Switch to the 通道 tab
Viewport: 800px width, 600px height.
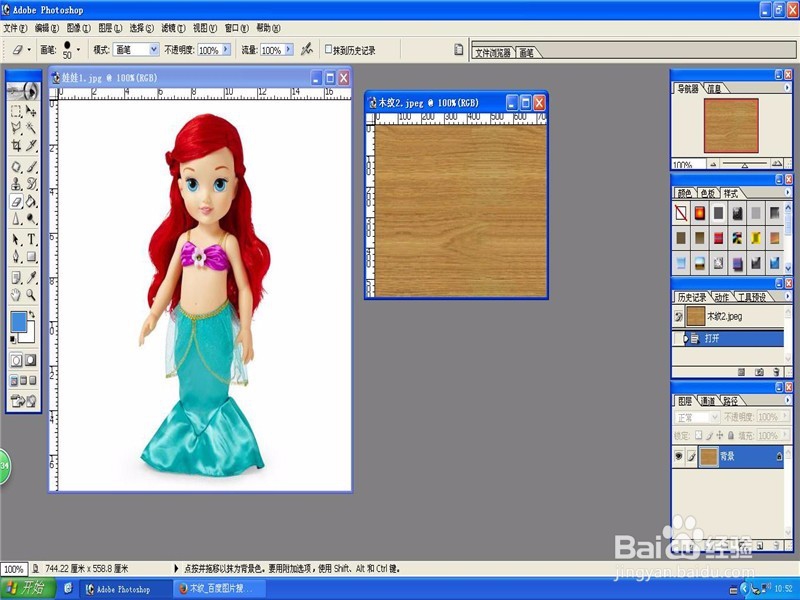(x=707, y=401)
